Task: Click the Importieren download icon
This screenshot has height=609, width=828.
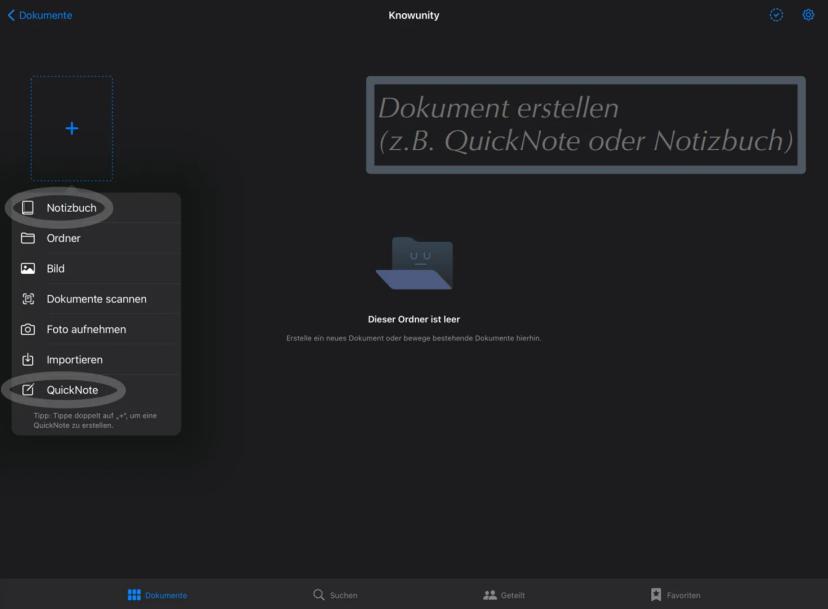Action: (28, 360)
